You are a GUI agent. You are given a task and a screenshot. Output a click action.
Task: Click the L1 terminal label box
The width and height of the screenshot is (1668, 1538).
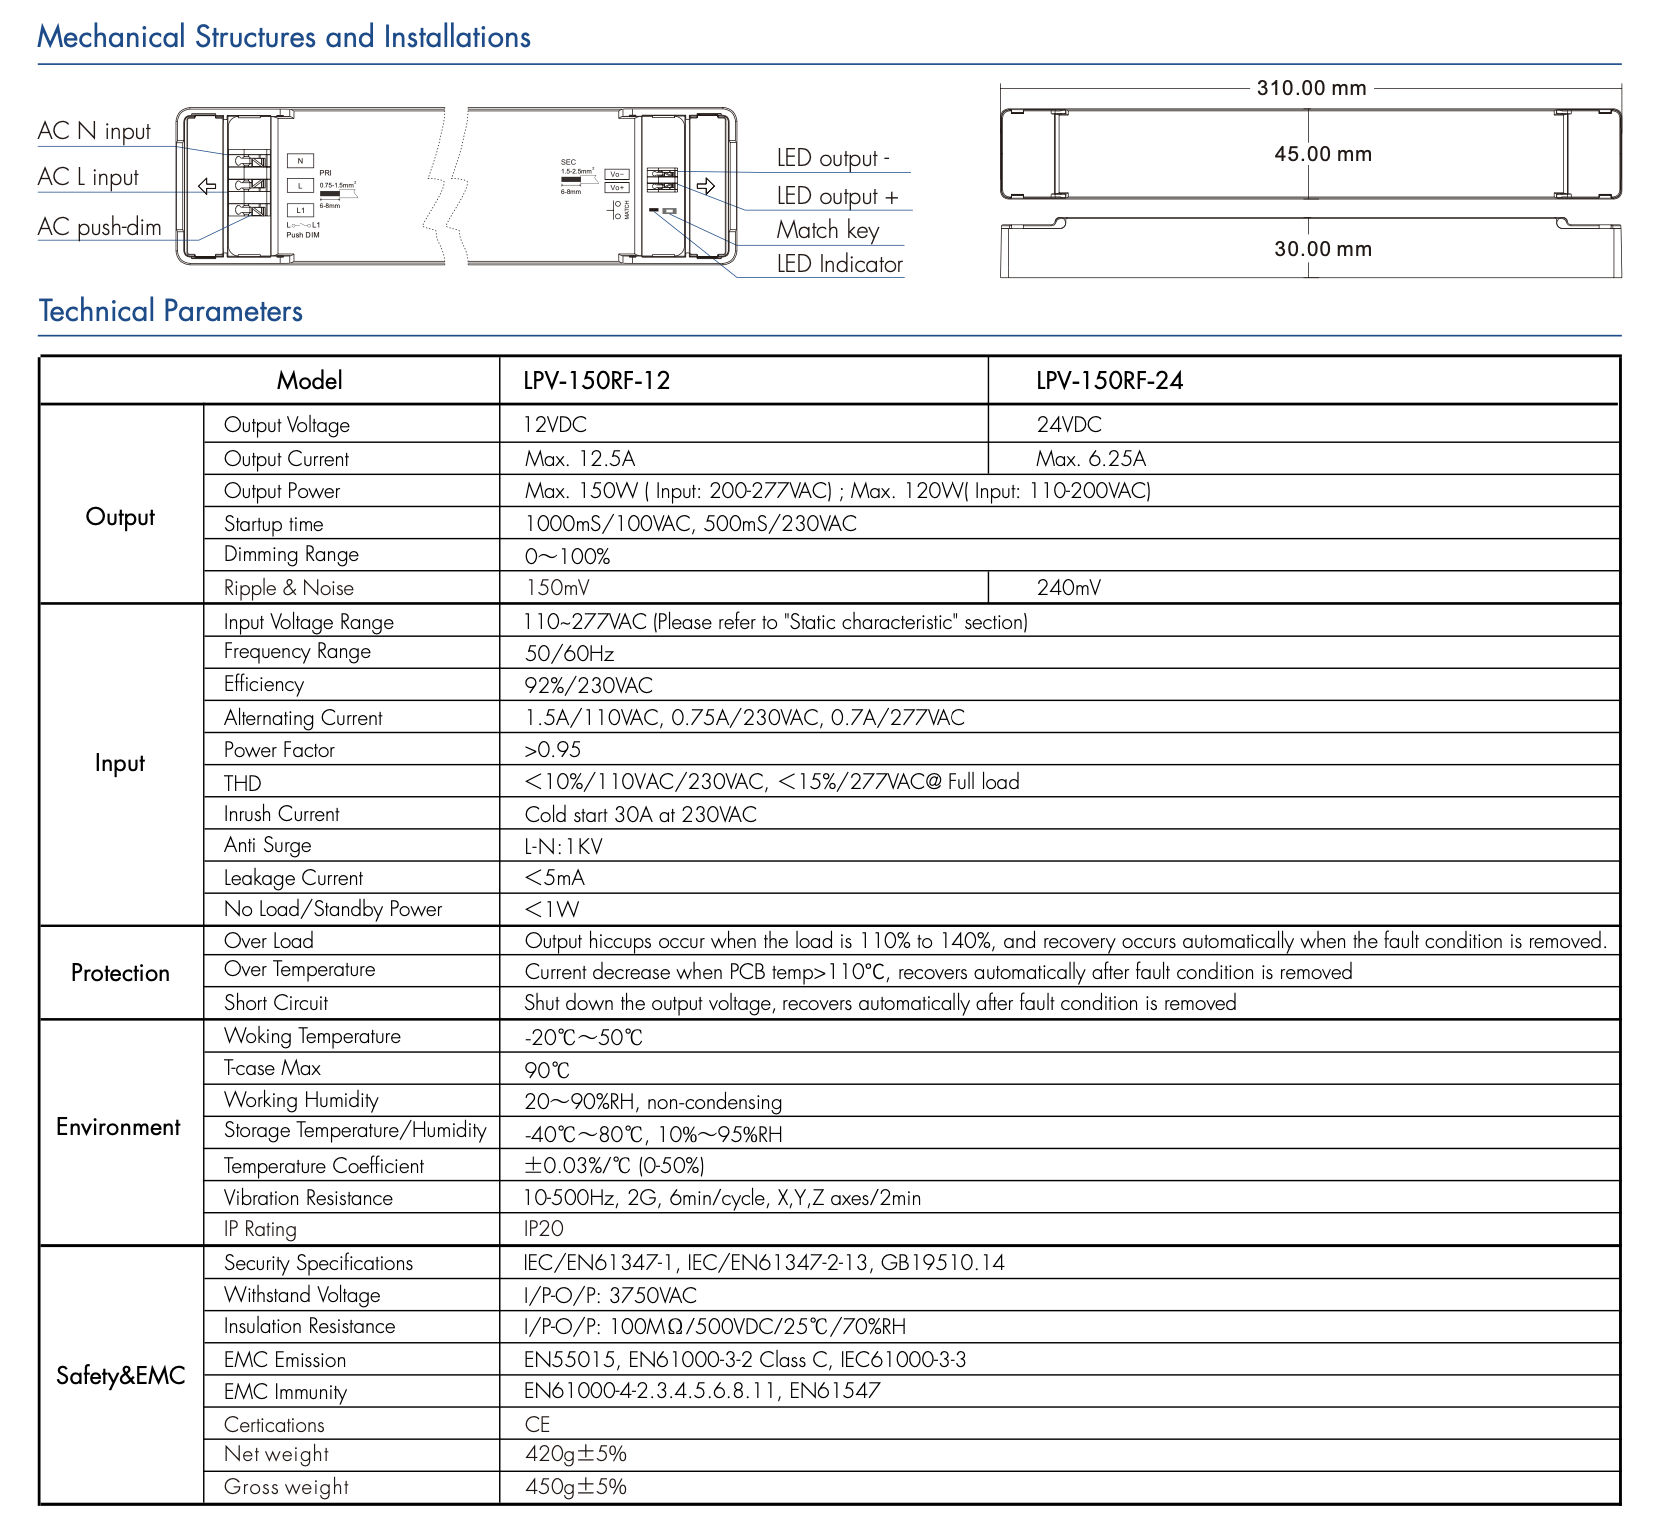pos(300,210)
